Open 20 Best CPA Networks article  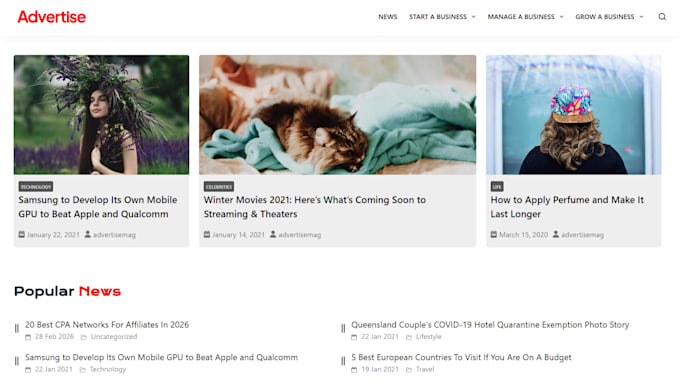[x=107, y=324]
